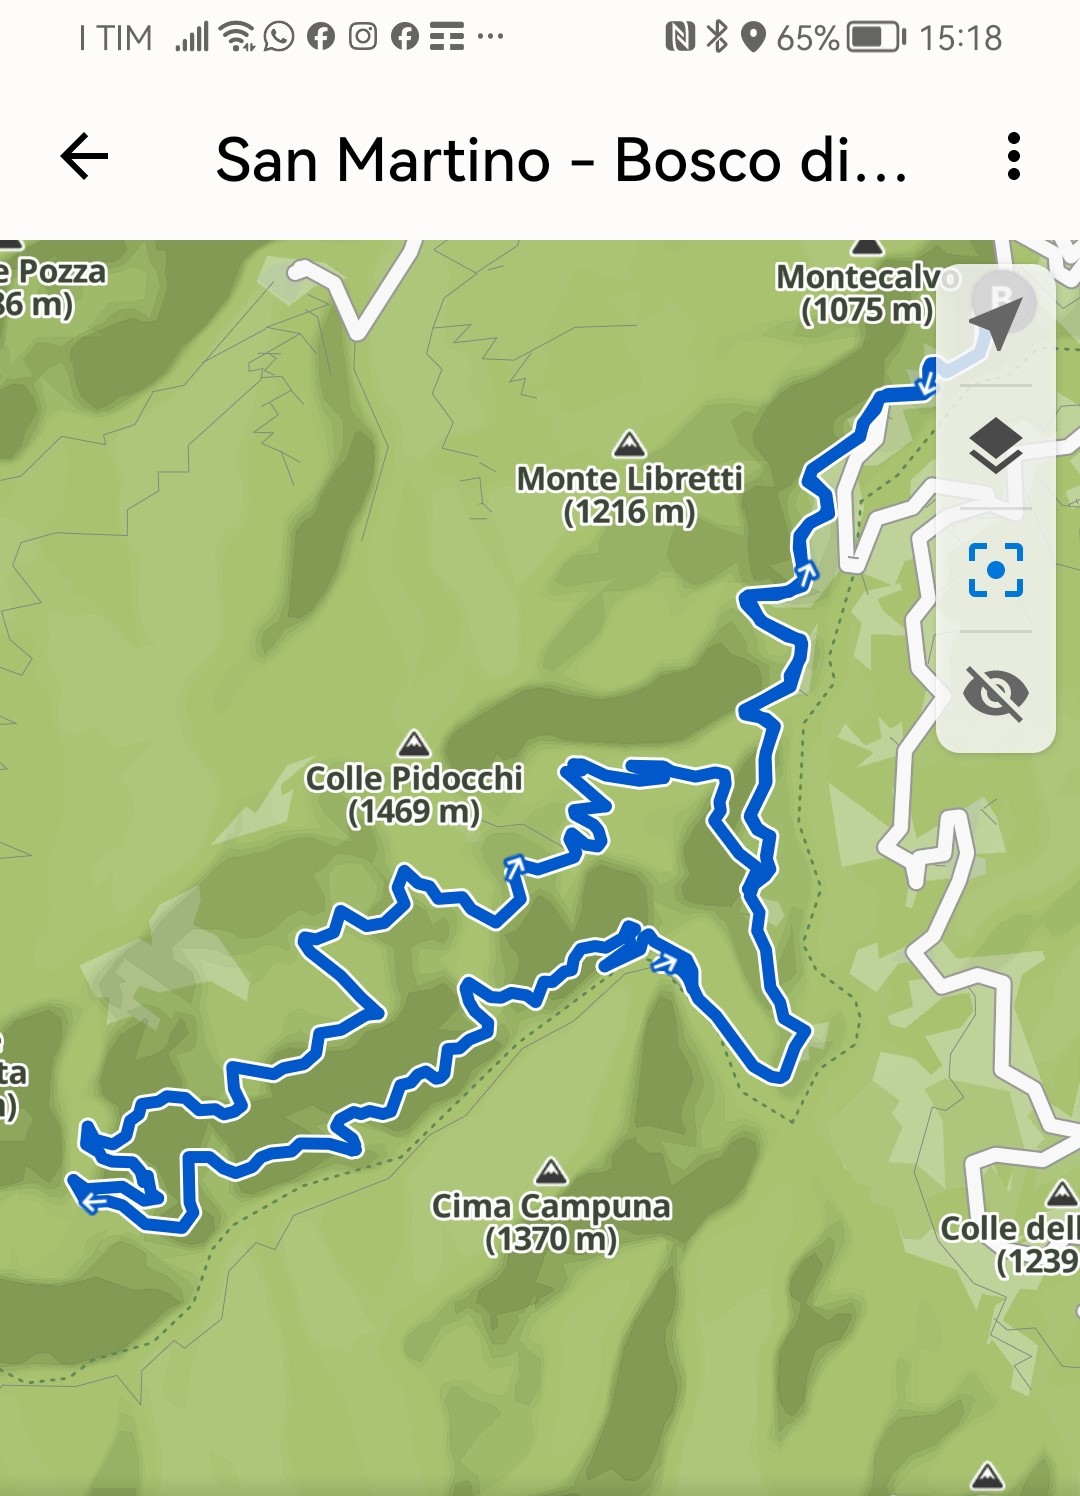Open the three-dot overflow menu

coord(1014,157)
